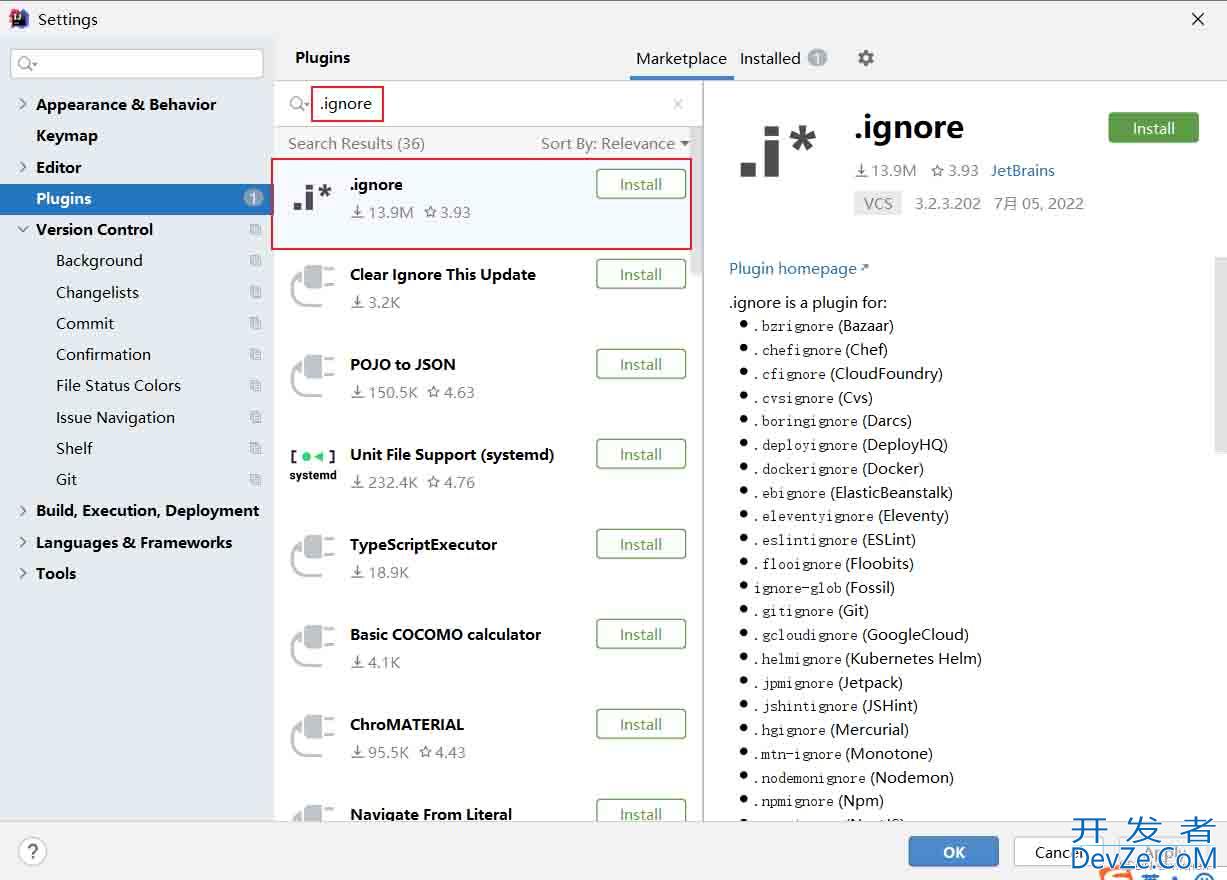Click project-level icon beside Confirmation

255,355
